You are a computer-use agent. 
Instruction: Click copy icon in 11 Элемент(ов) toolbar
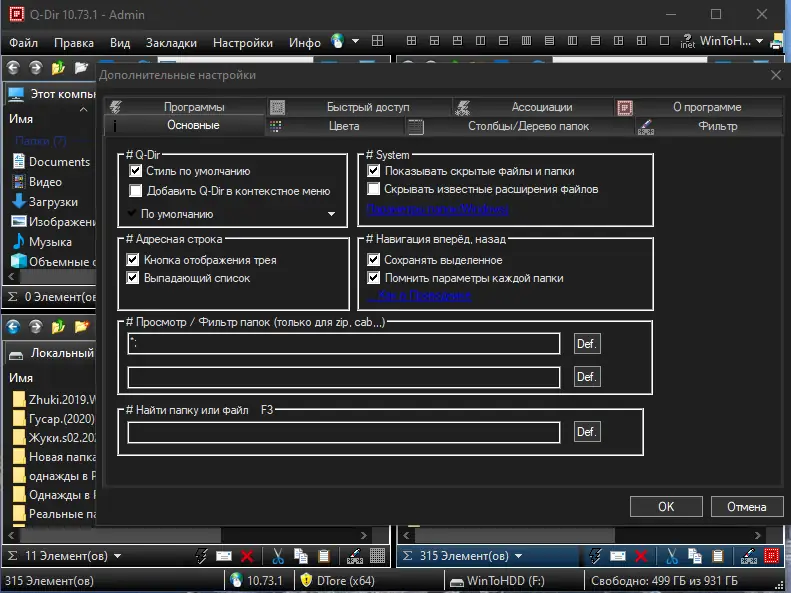click(x=301, y=556)
